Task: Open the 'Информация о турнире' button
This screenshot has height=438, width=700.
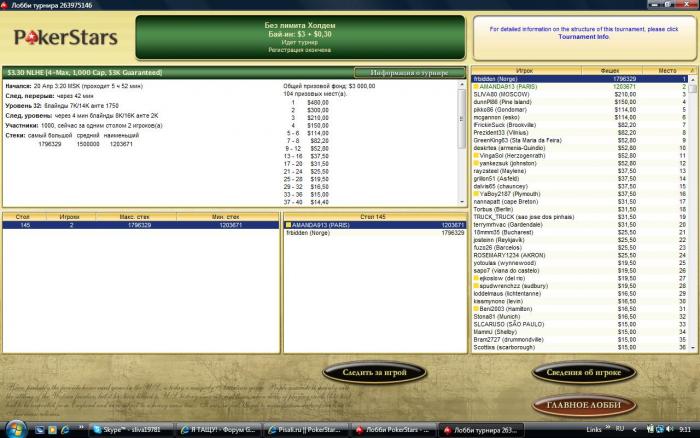Action: point(409,72)
